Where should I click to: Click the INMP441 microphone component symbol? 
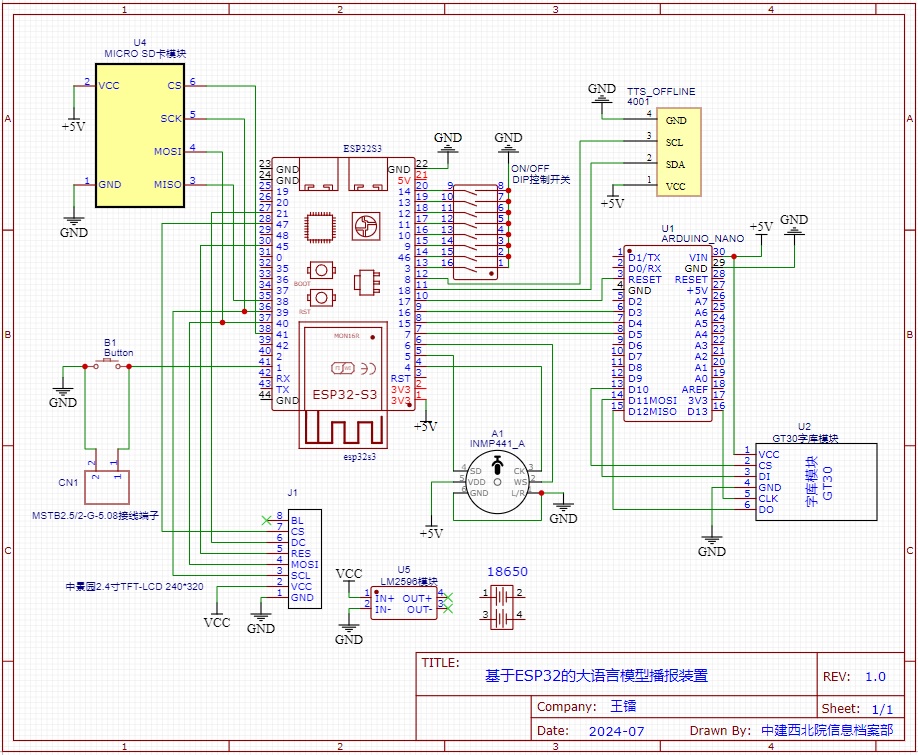click(x=498, y=482)
